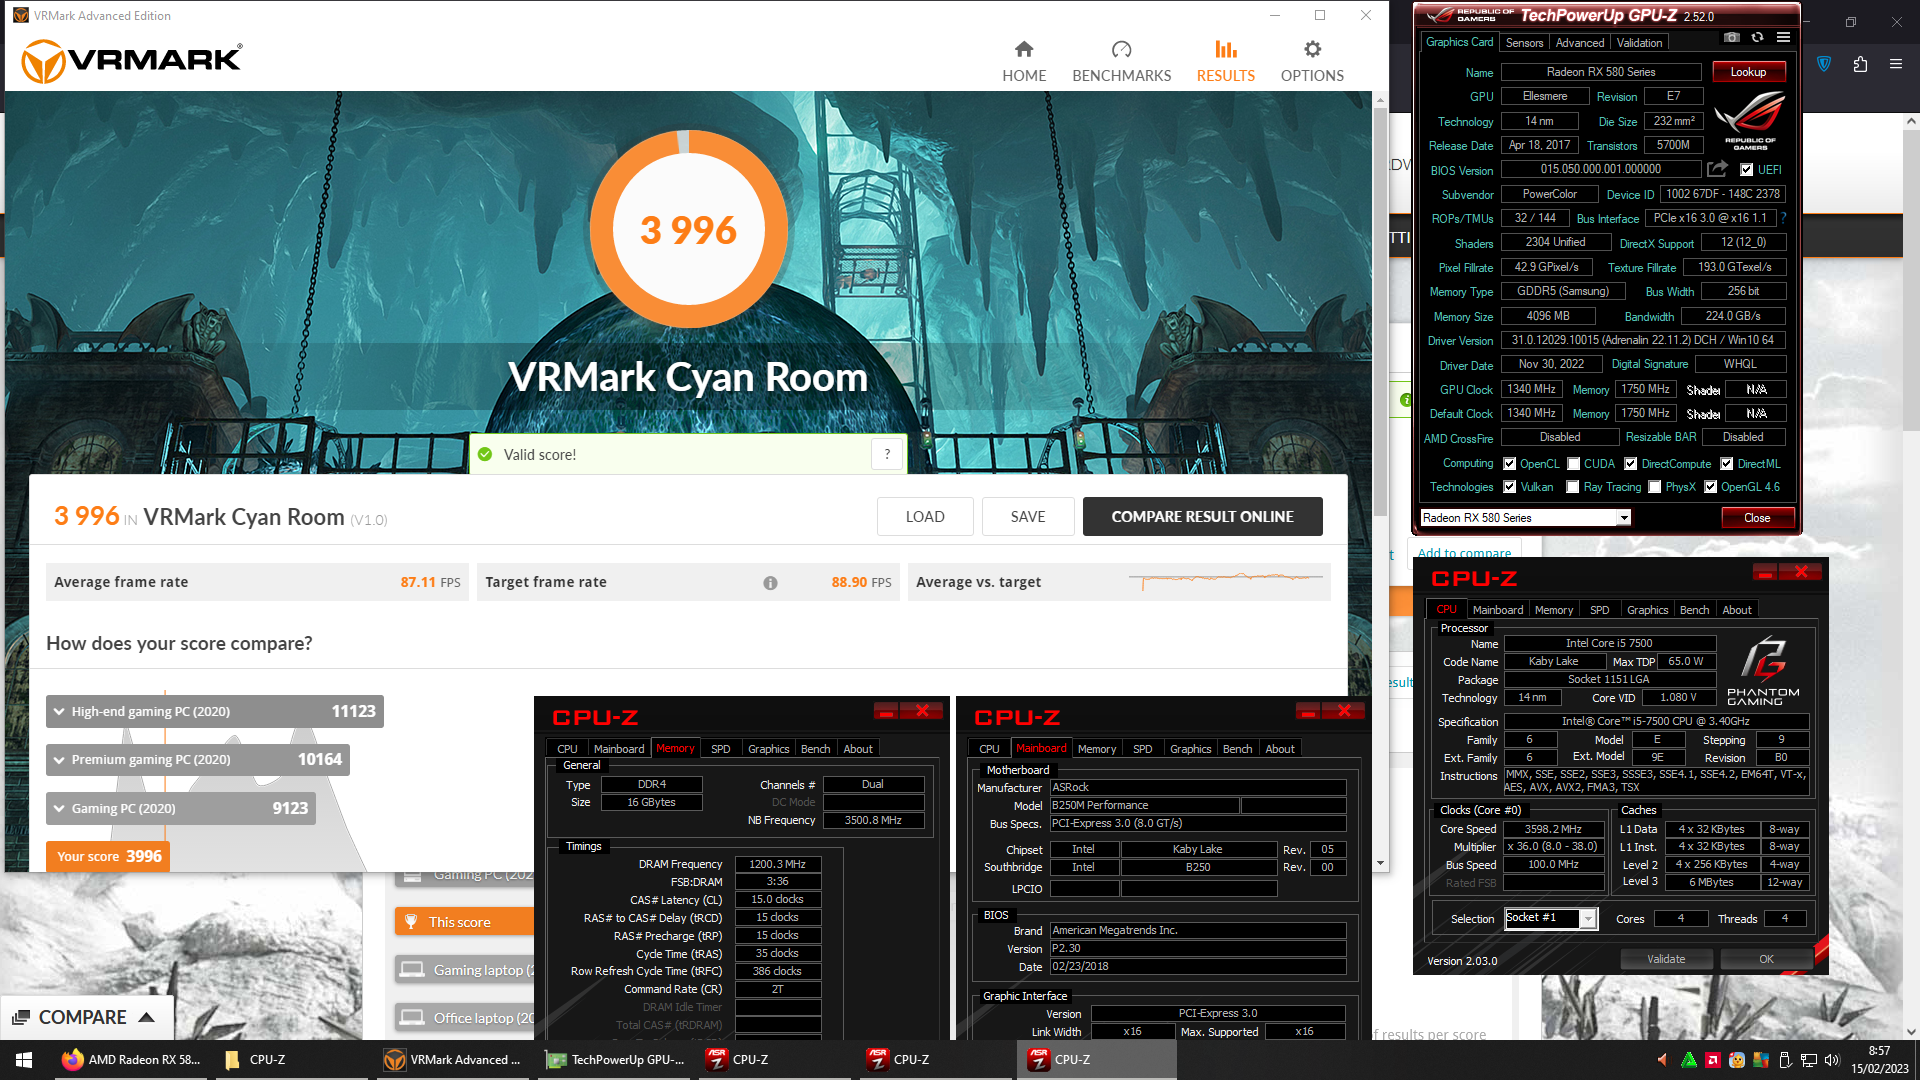Open TechPowerUp GPU-Z taskbar item

616,1060
